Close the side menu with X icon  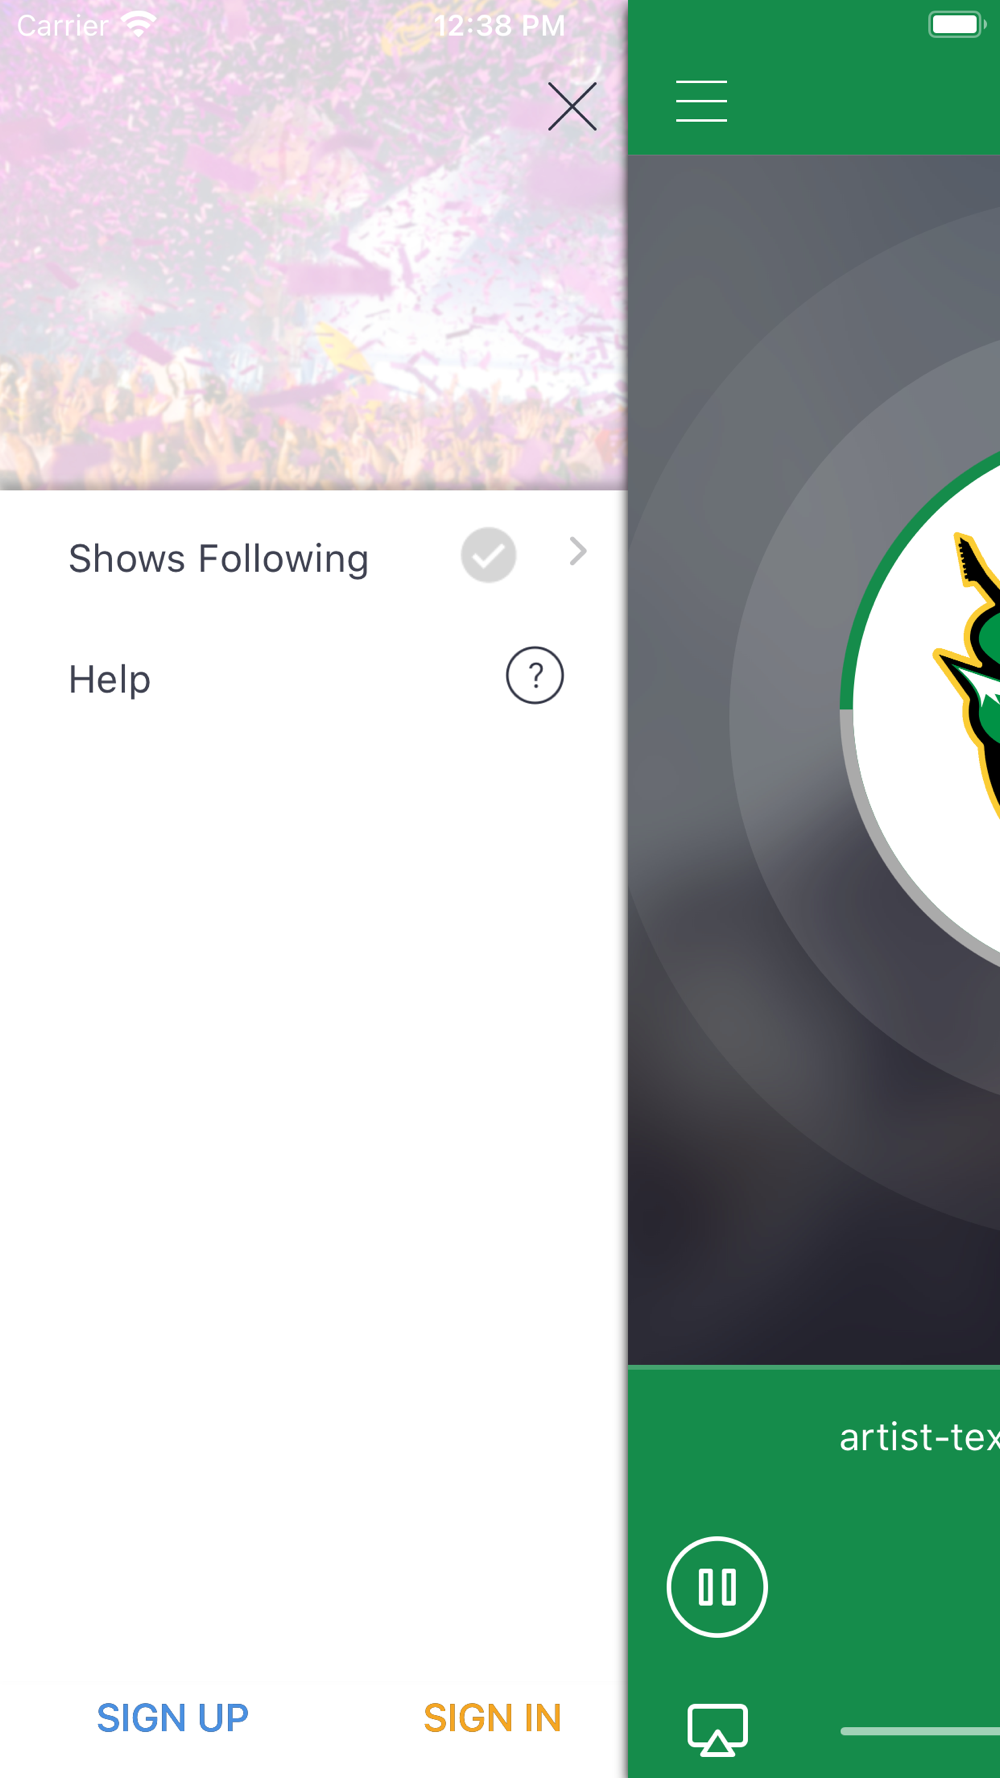click(x=572, y=106)
